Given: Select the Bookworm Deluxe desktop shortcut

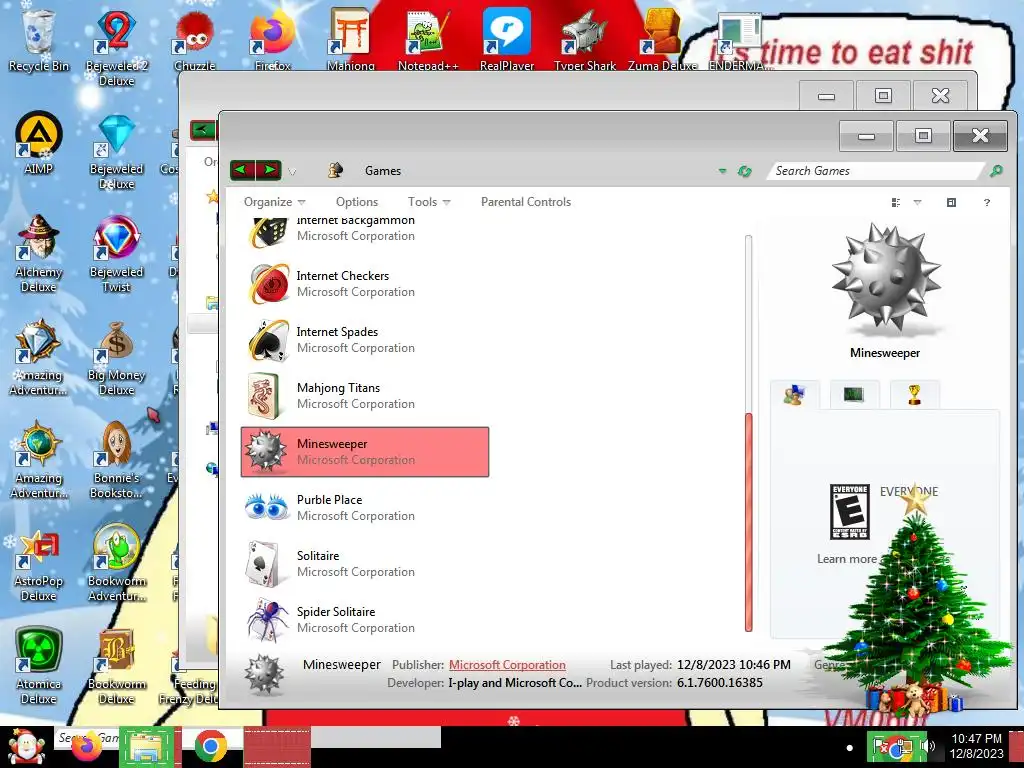Looking at the screenshot, I should click(116, 666).
